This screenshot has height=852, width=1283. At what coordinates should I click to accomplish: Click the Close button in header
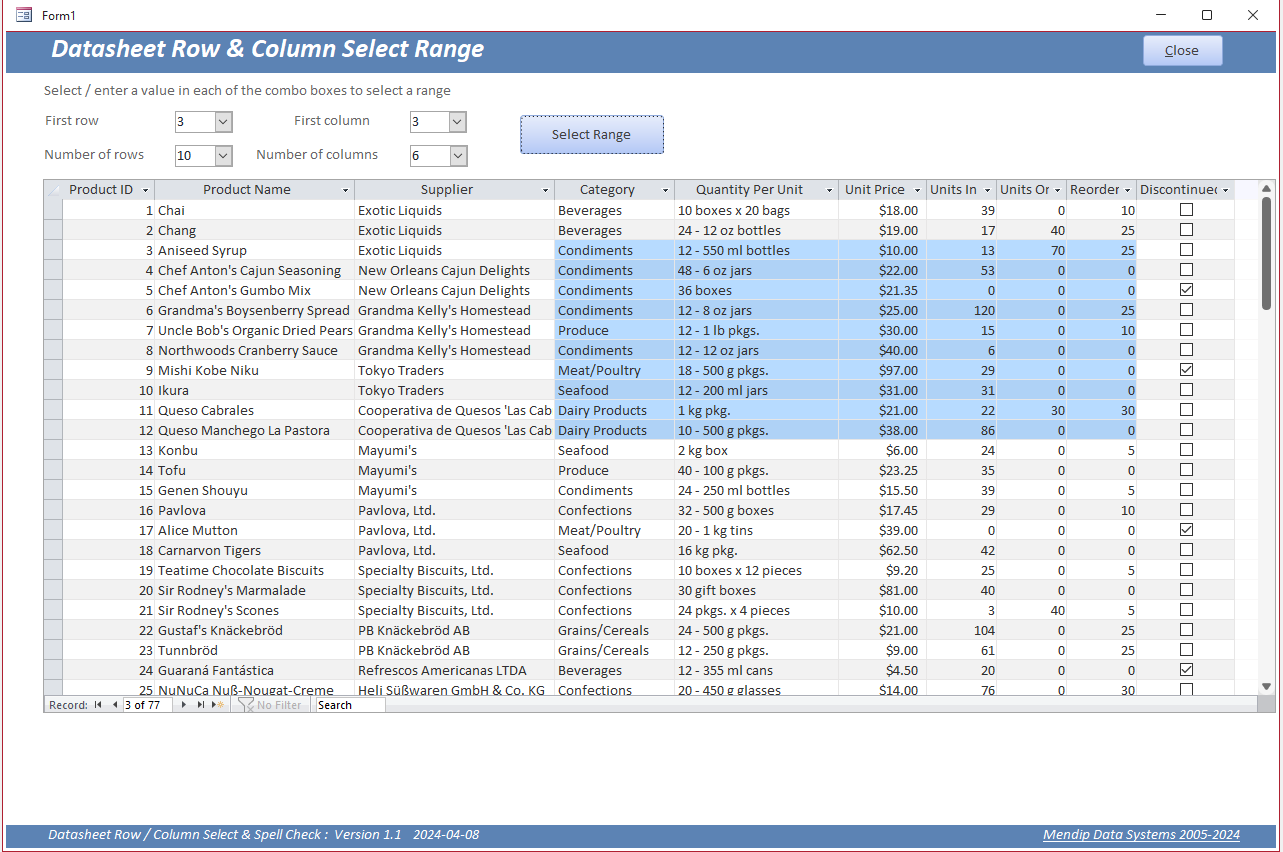[x=1182, y=51]
